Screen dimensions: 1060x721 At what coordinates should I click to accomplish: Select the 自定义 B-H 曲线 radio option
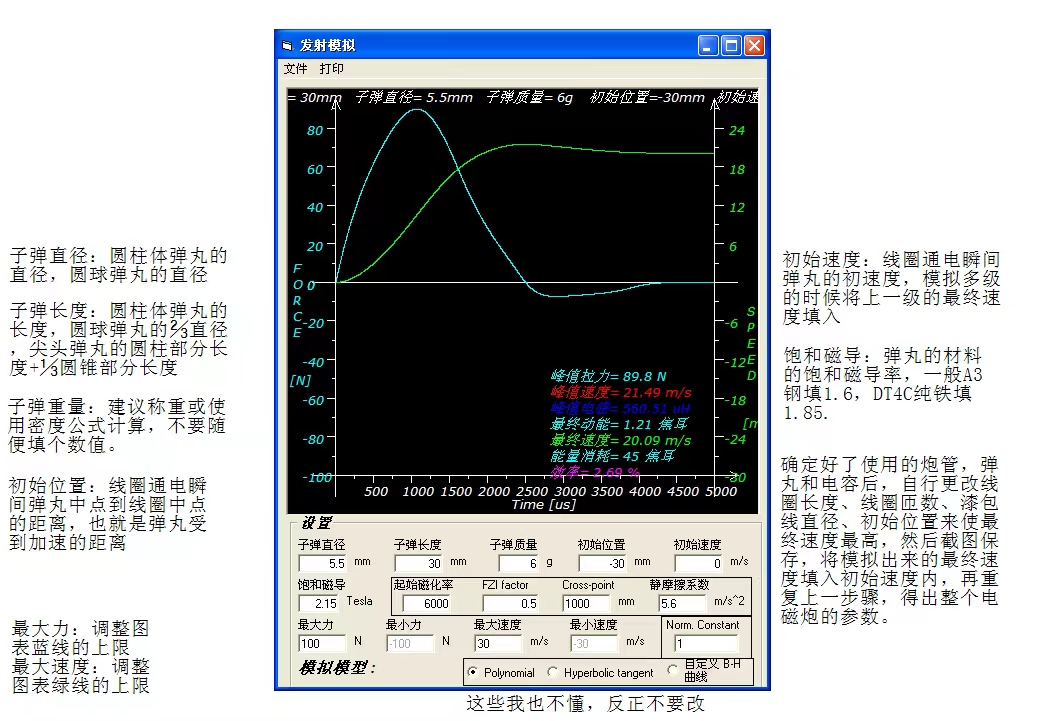tap(672, 670)
